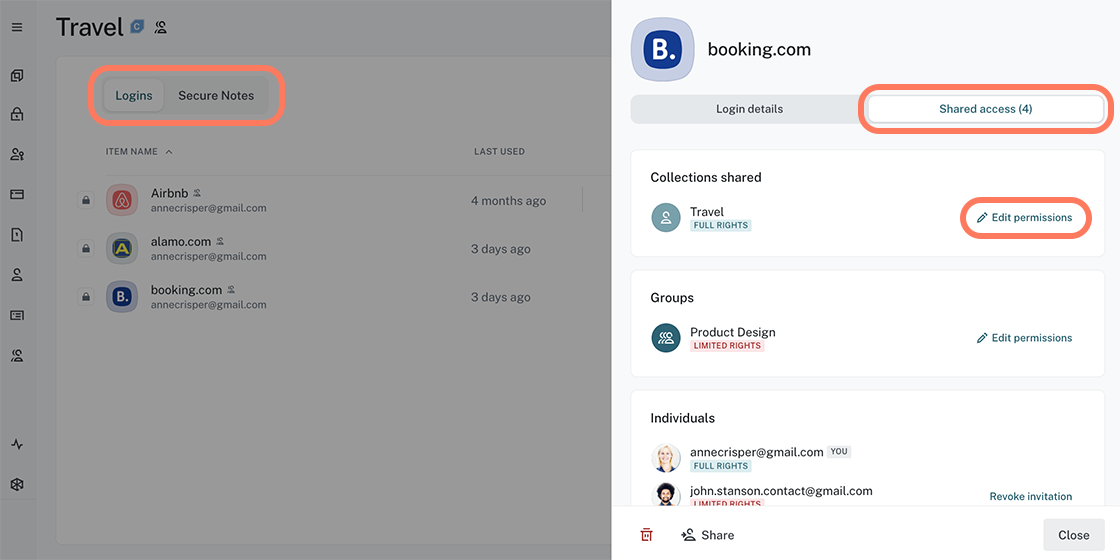Open the activity pulse icon in the sidebar

tap(17, 444)
